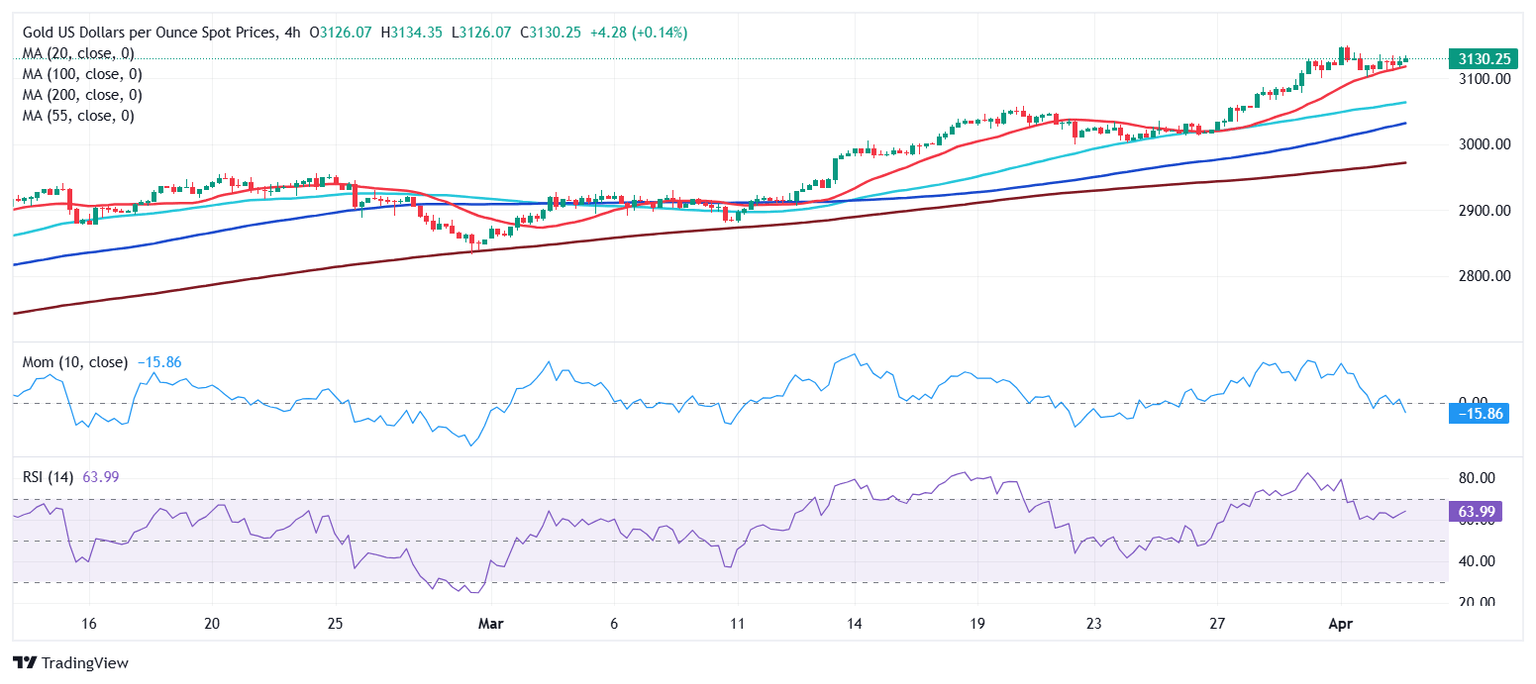Toggle the MA (200, close, 0) legend
Viewport: 1536px width, 684px height.
click(x=82, y=95)
